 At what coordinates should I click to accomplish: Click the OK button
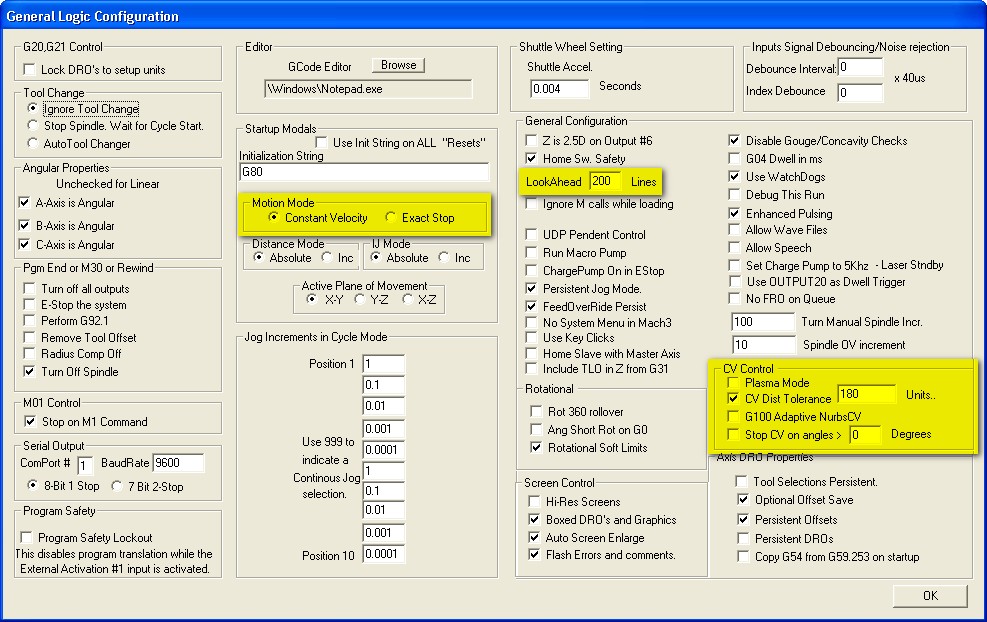click(930, 595)
